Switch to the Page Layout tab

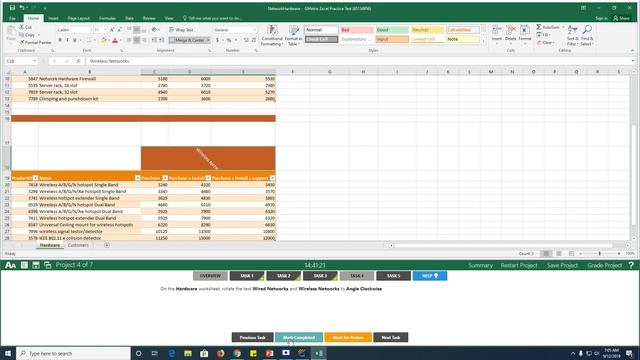coord(78,18)
